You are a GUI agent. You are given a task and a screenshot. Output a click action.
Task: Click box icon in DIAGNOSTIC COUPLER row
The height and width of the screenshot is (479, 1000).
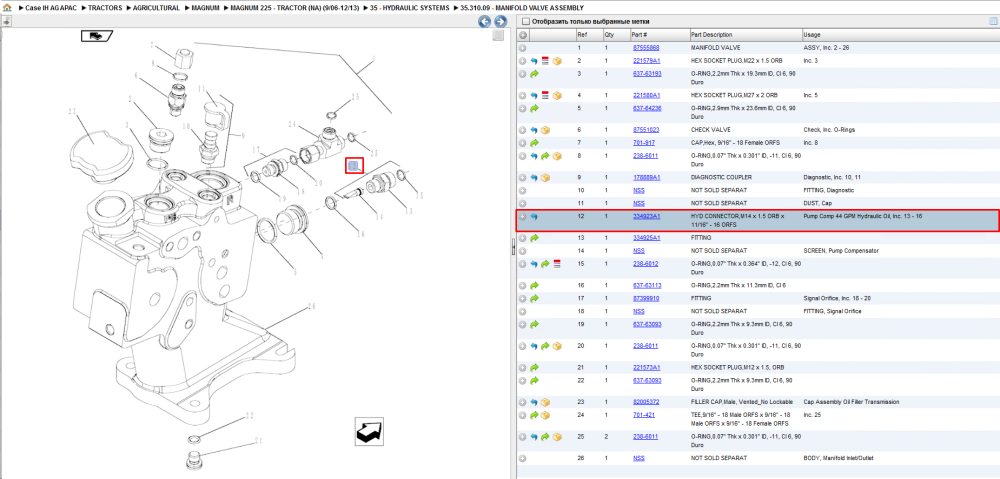tap(545, 177)
